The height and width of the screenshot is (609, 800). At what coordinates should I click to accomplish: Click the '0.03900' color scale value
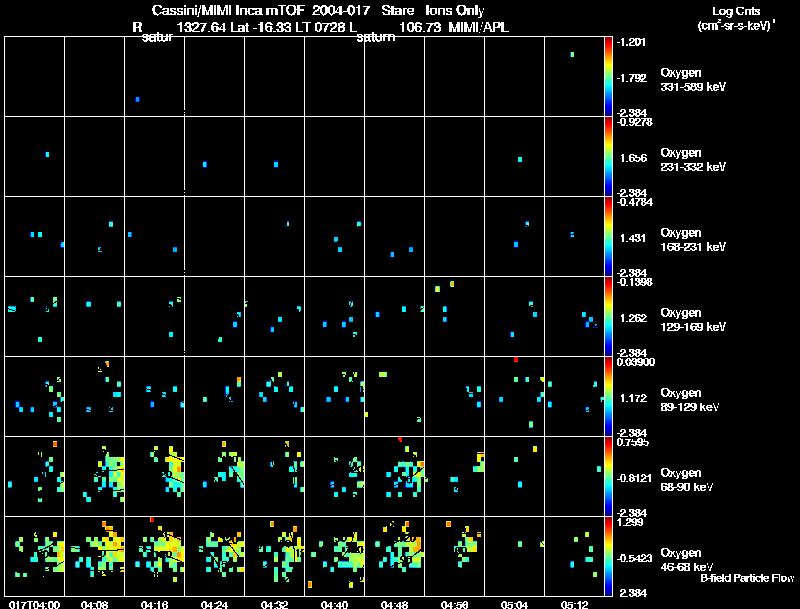[636, 362]
